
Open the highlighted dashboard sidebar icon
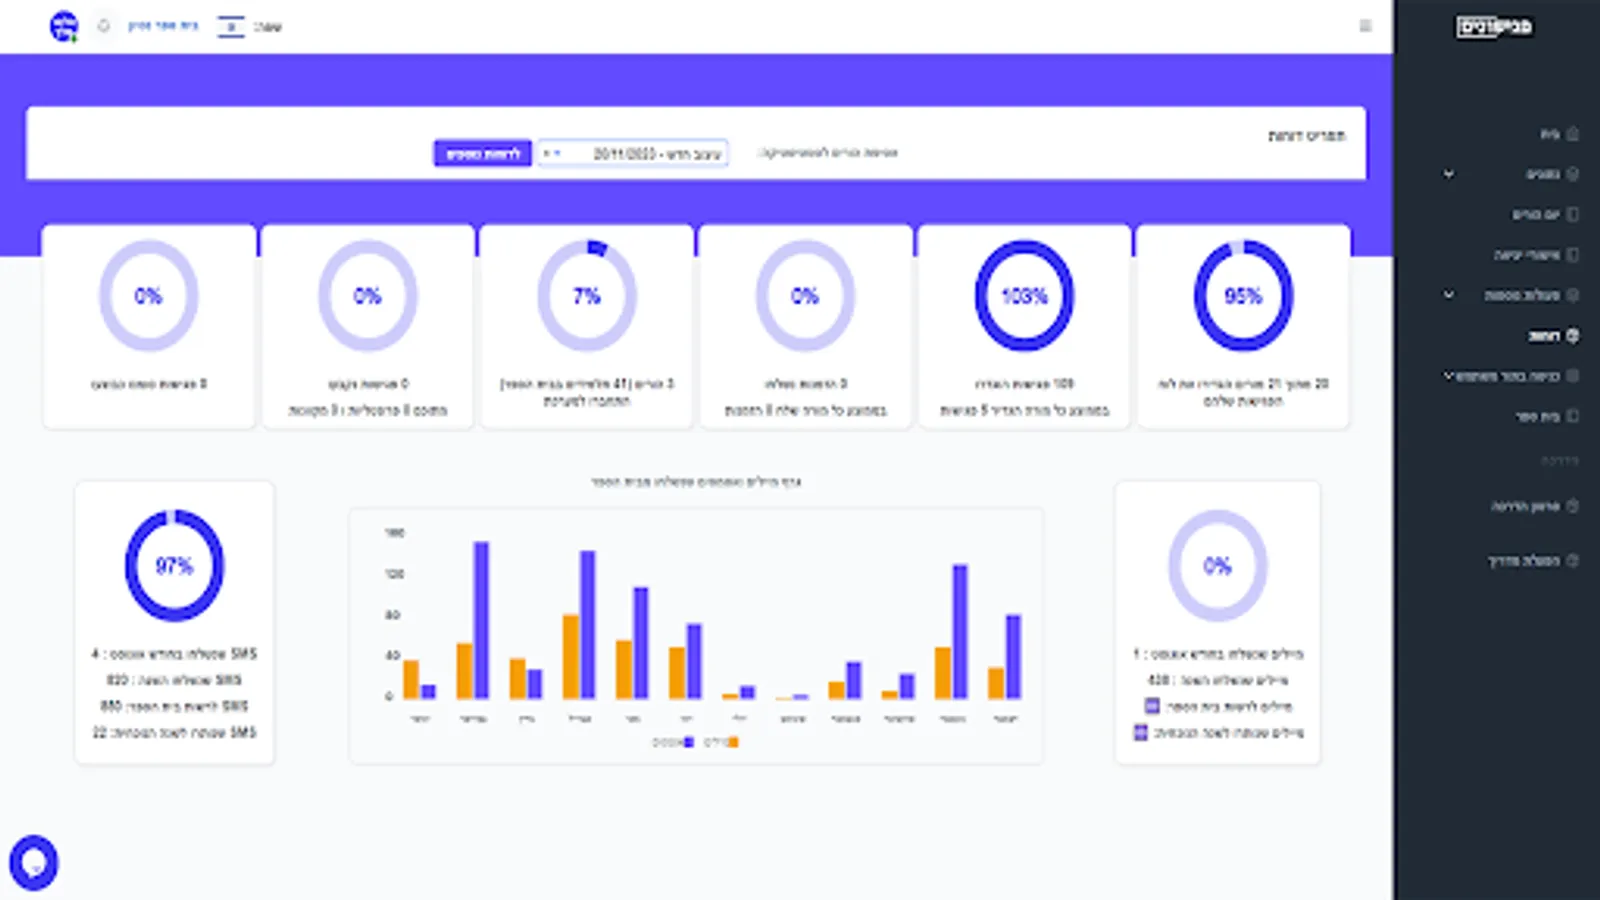(x=1572, y=336)
